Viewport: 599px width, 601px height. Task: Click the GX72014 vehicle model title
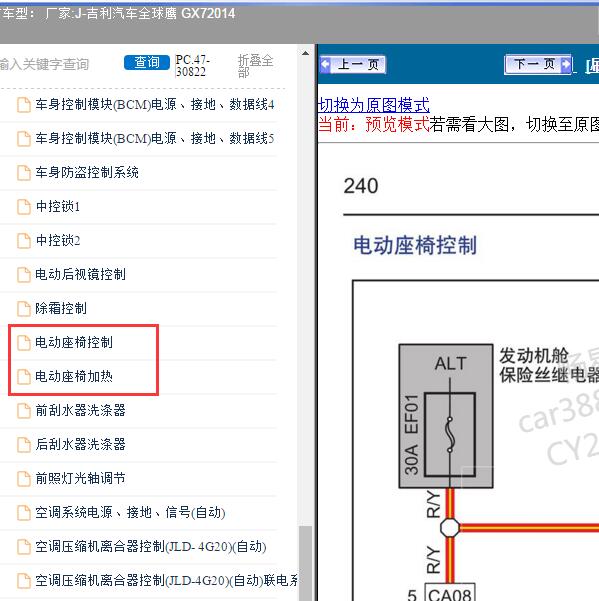(208, 13)
